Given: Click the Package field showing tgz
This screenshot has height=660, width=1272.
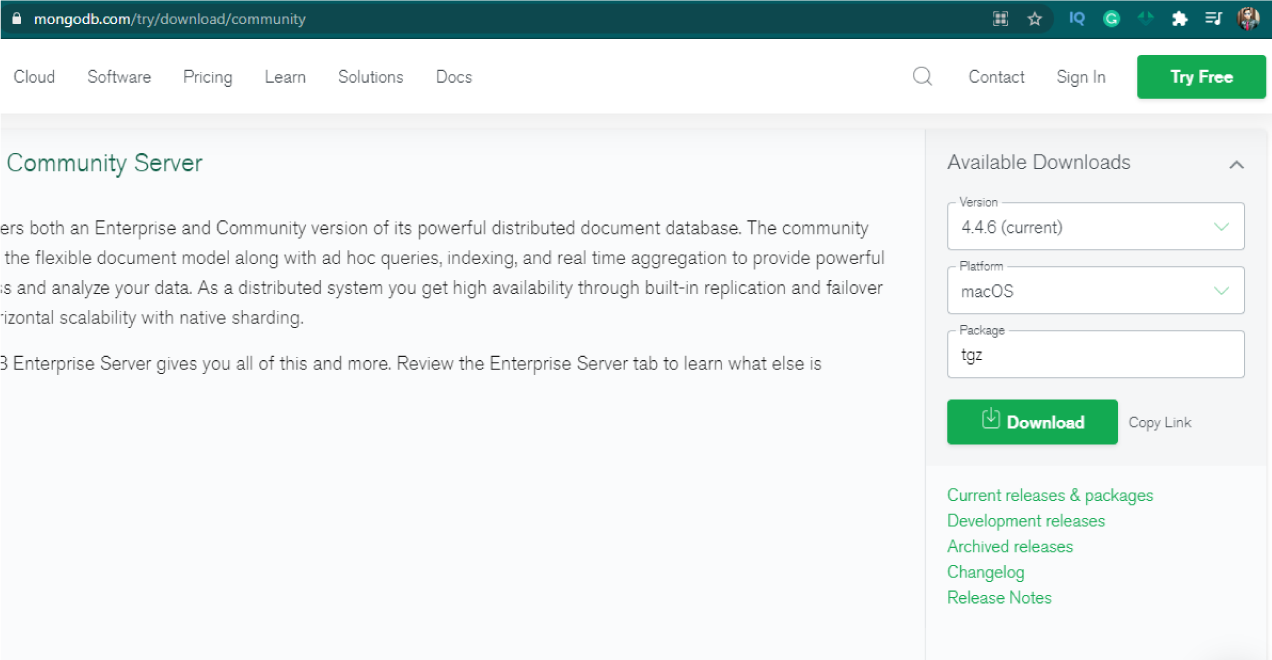Looking at the screenshot, I should click(1096, 355).
